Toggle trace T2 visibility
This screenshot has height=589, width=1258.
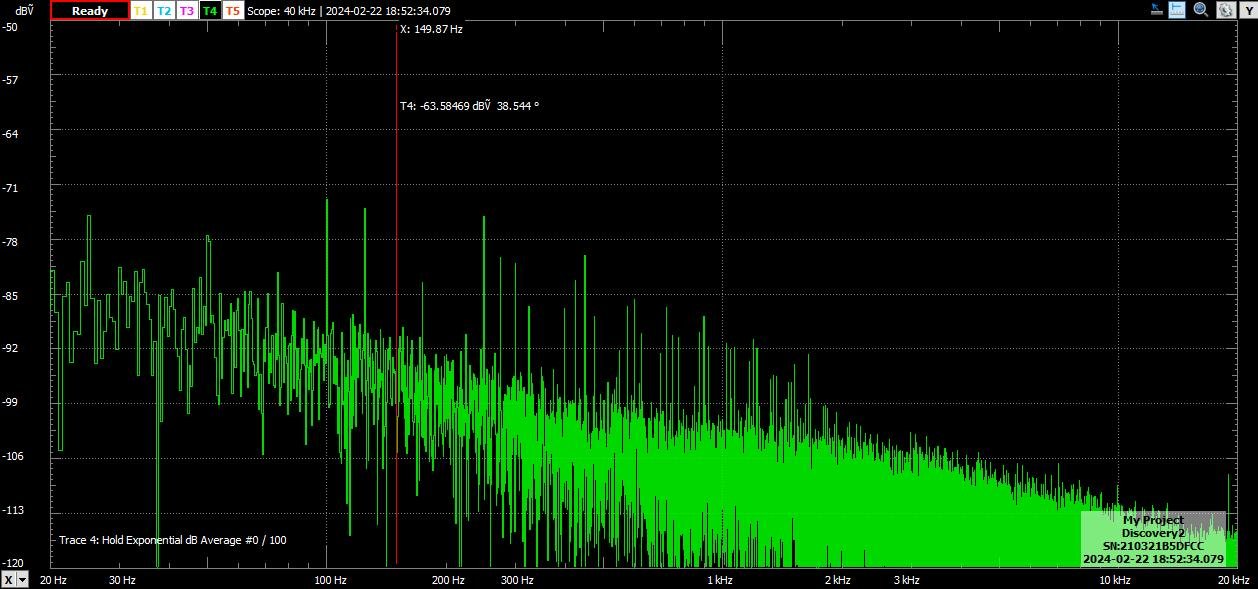point(163,11)
